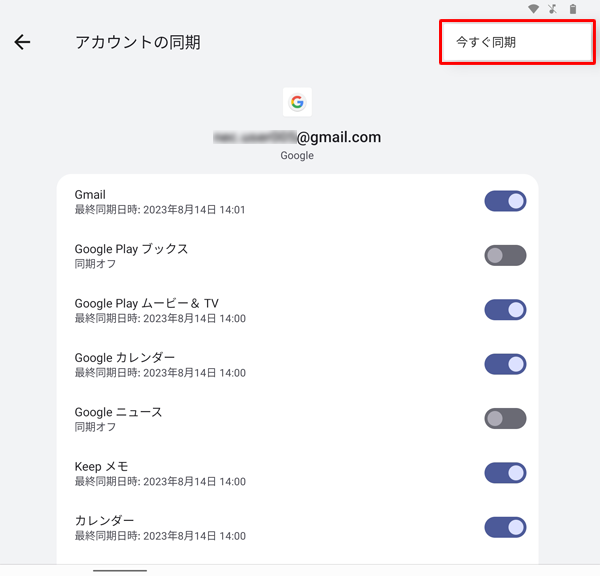Select the Google Play ブックス row label
This screenshot has height=576, width=600.
click(x=131, y=249)
